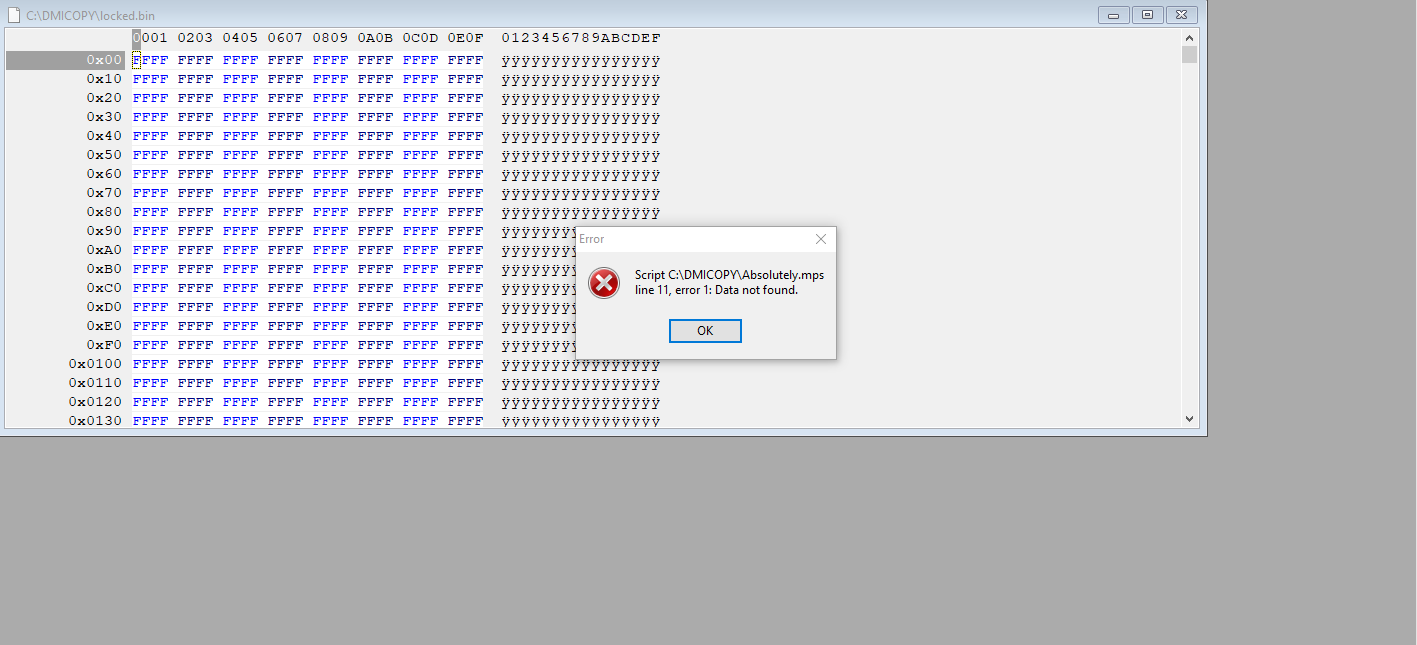Minimize the locked.bin window
Viewport: 1417px width, 645px height.
(1113, 15)
